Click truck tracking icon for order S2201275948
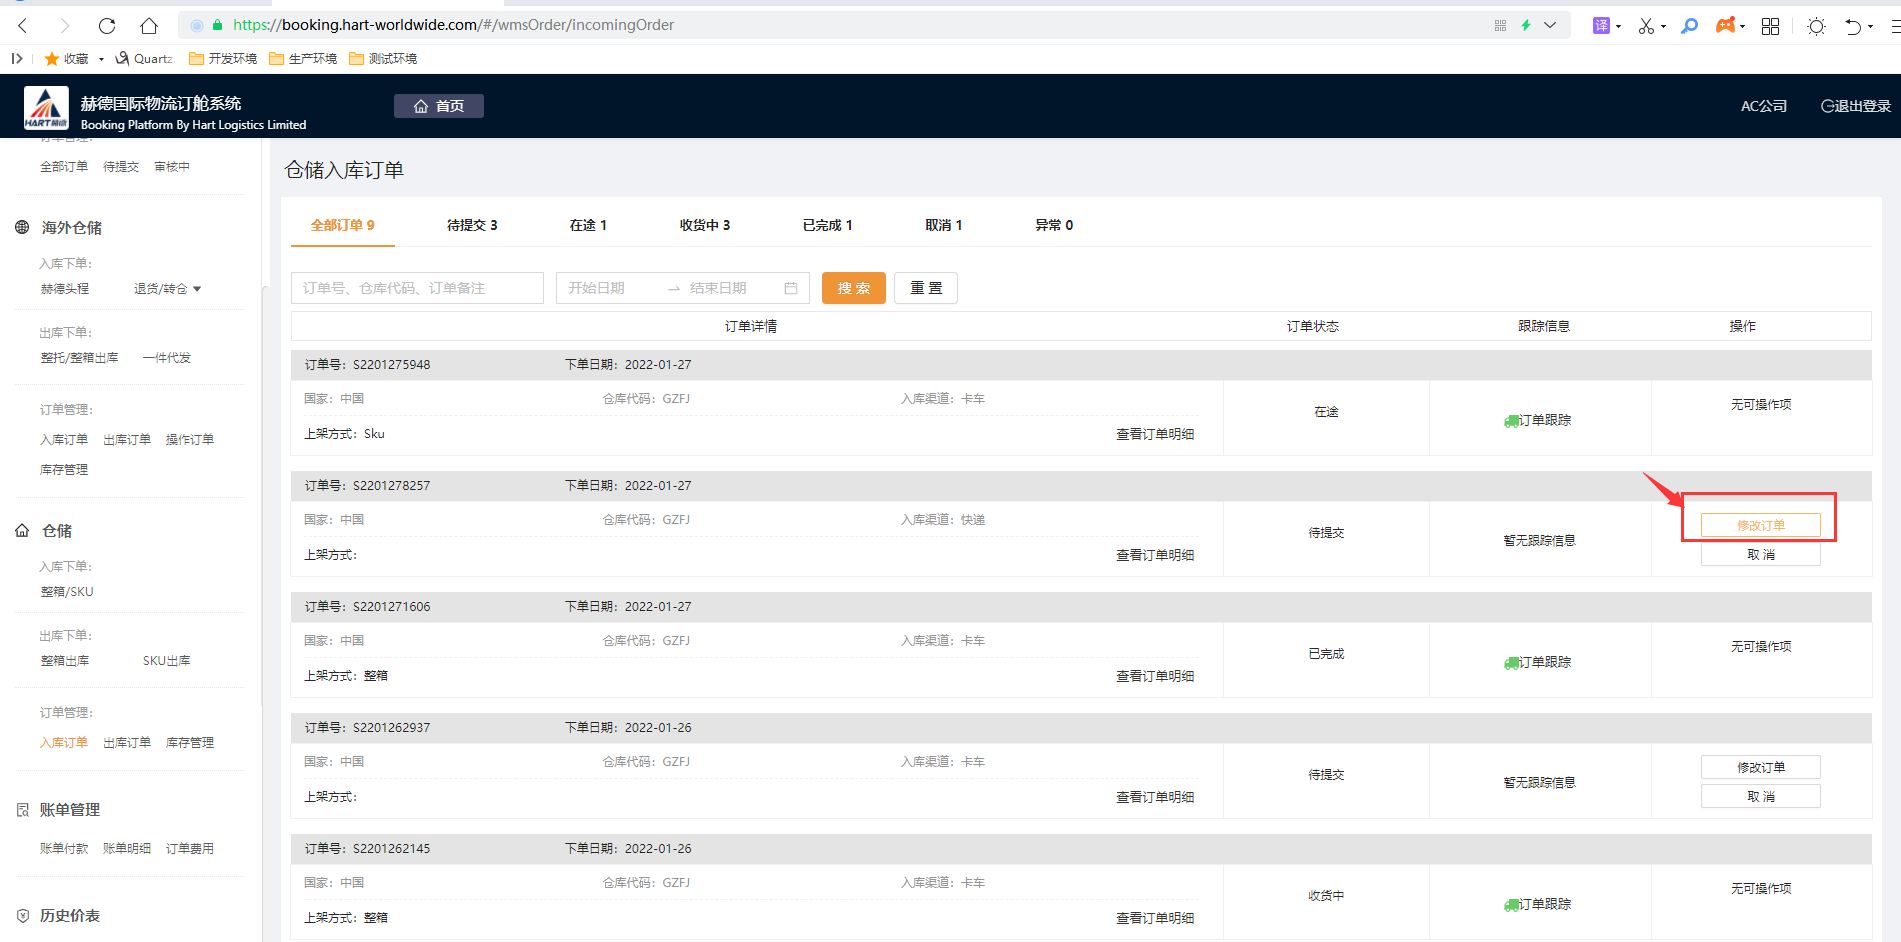Viewport: 1901px width, 942px height. (1511, 421)
